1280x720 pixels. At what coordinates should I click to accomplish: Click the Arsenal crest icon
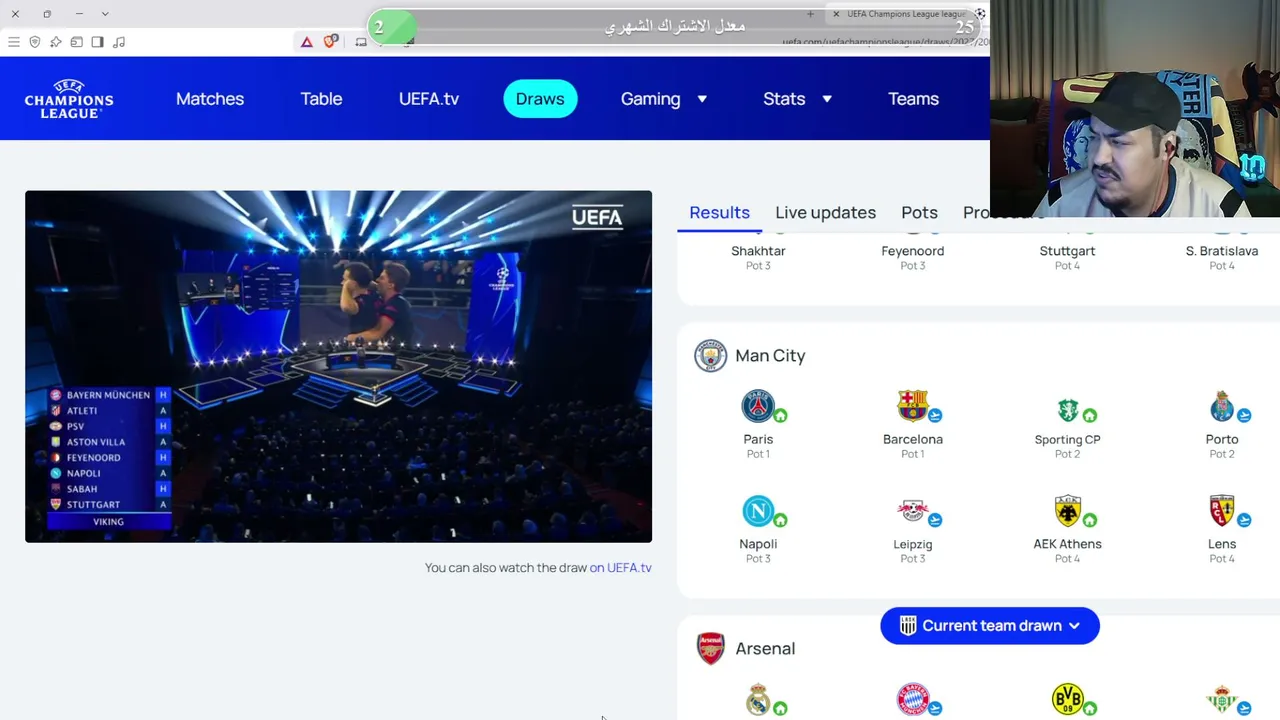[711, 648]
